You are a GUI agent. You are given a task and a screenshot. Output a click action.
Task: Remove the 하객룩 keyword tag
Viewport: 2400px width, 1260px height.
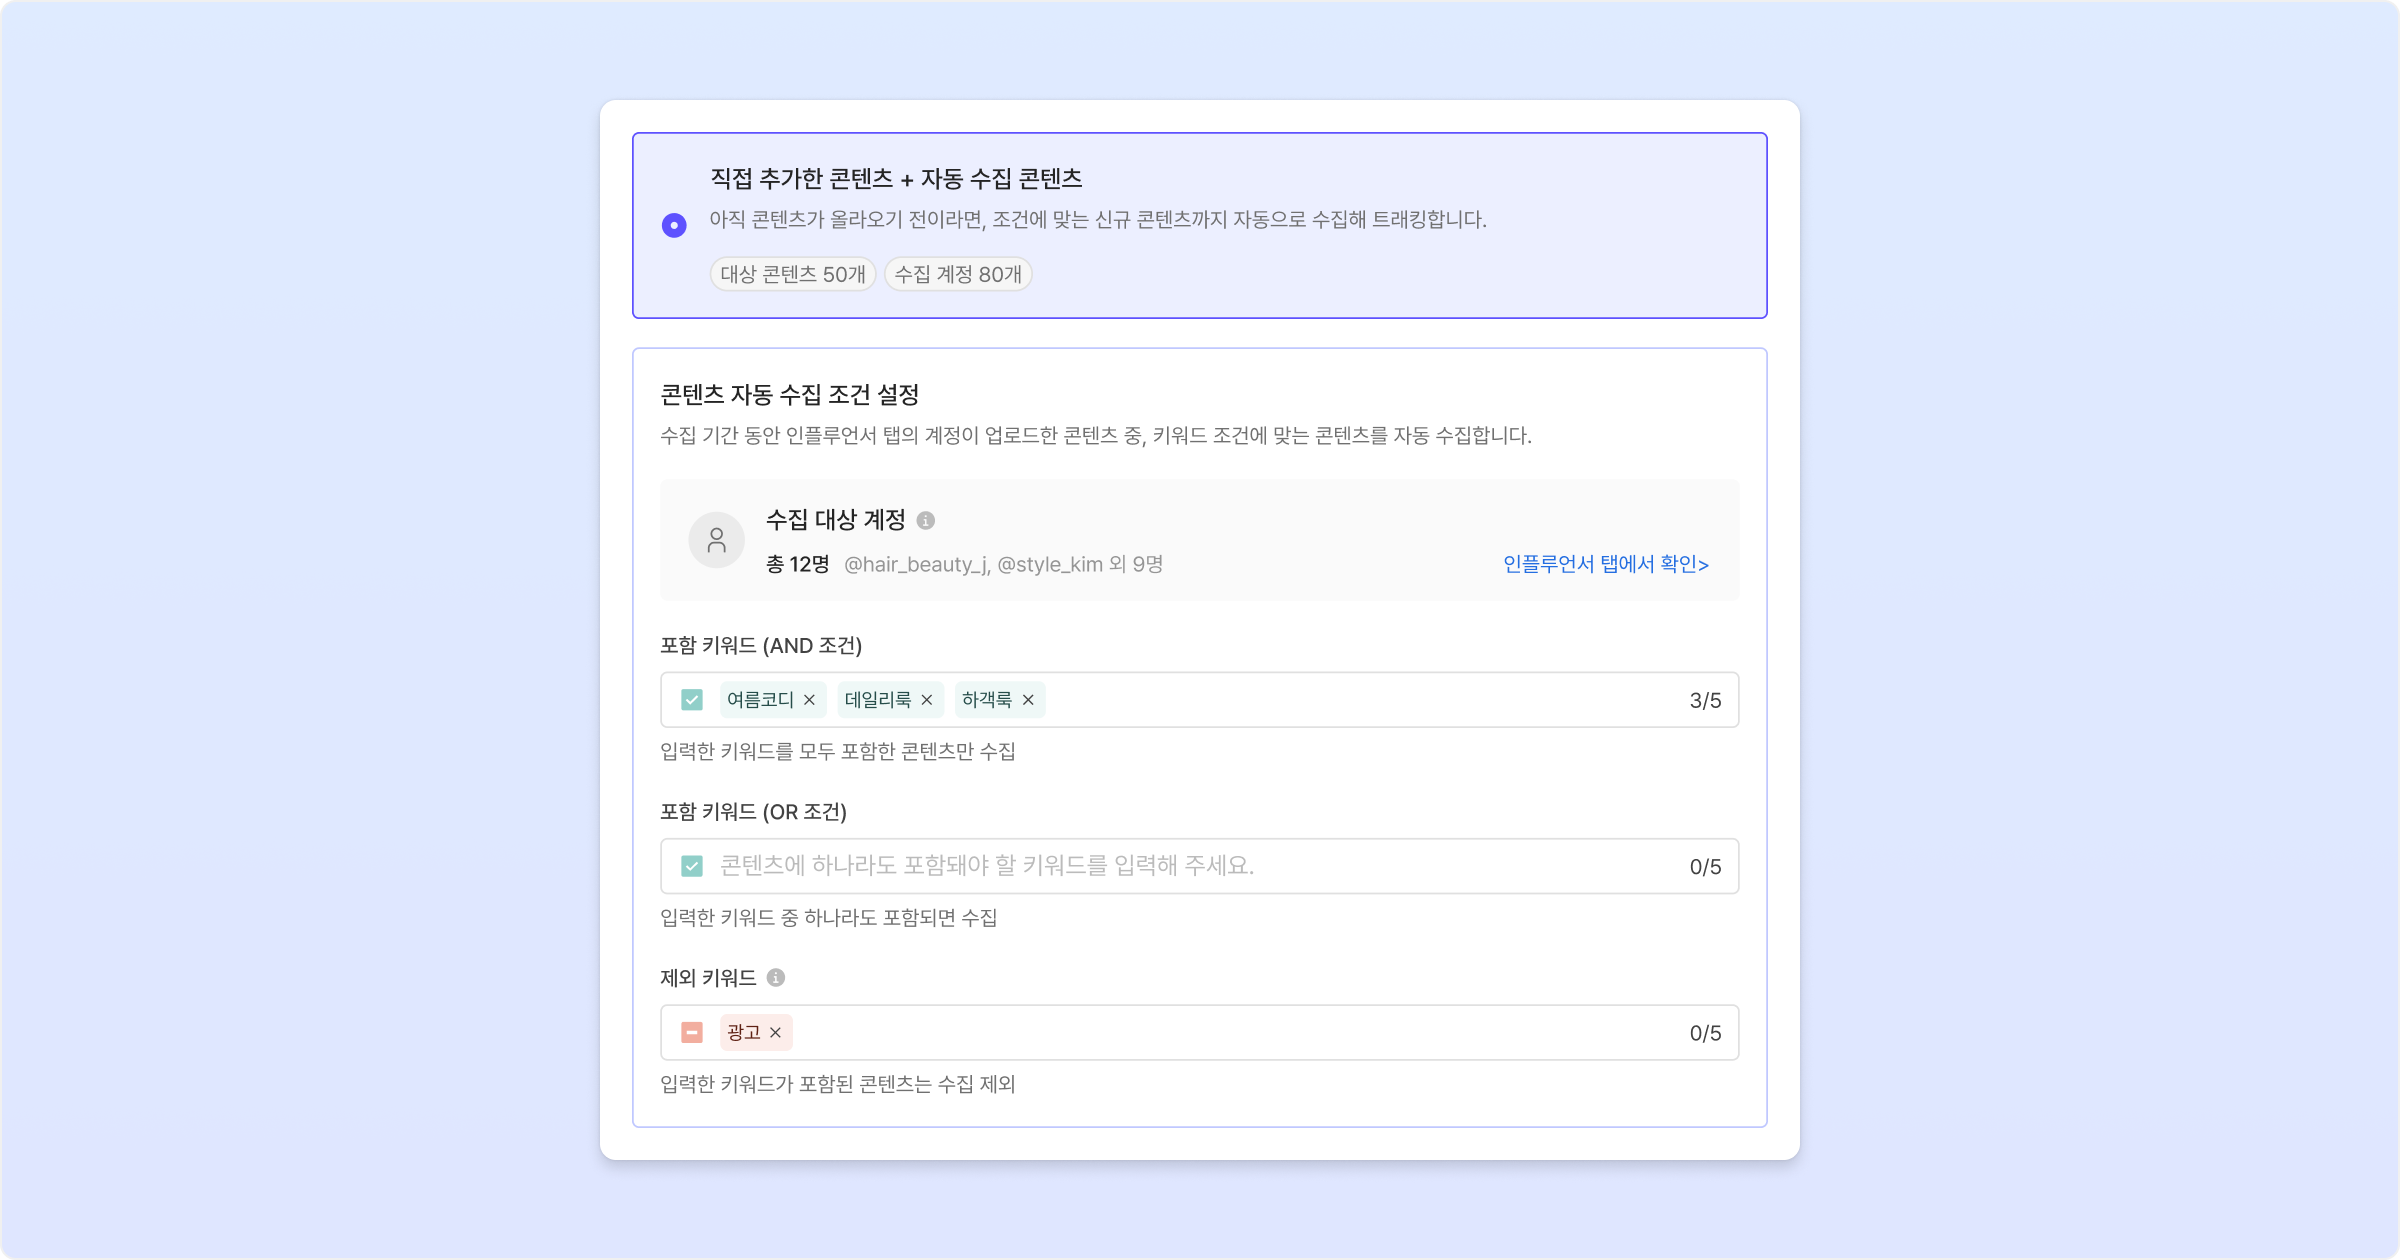pos(1028,700)
